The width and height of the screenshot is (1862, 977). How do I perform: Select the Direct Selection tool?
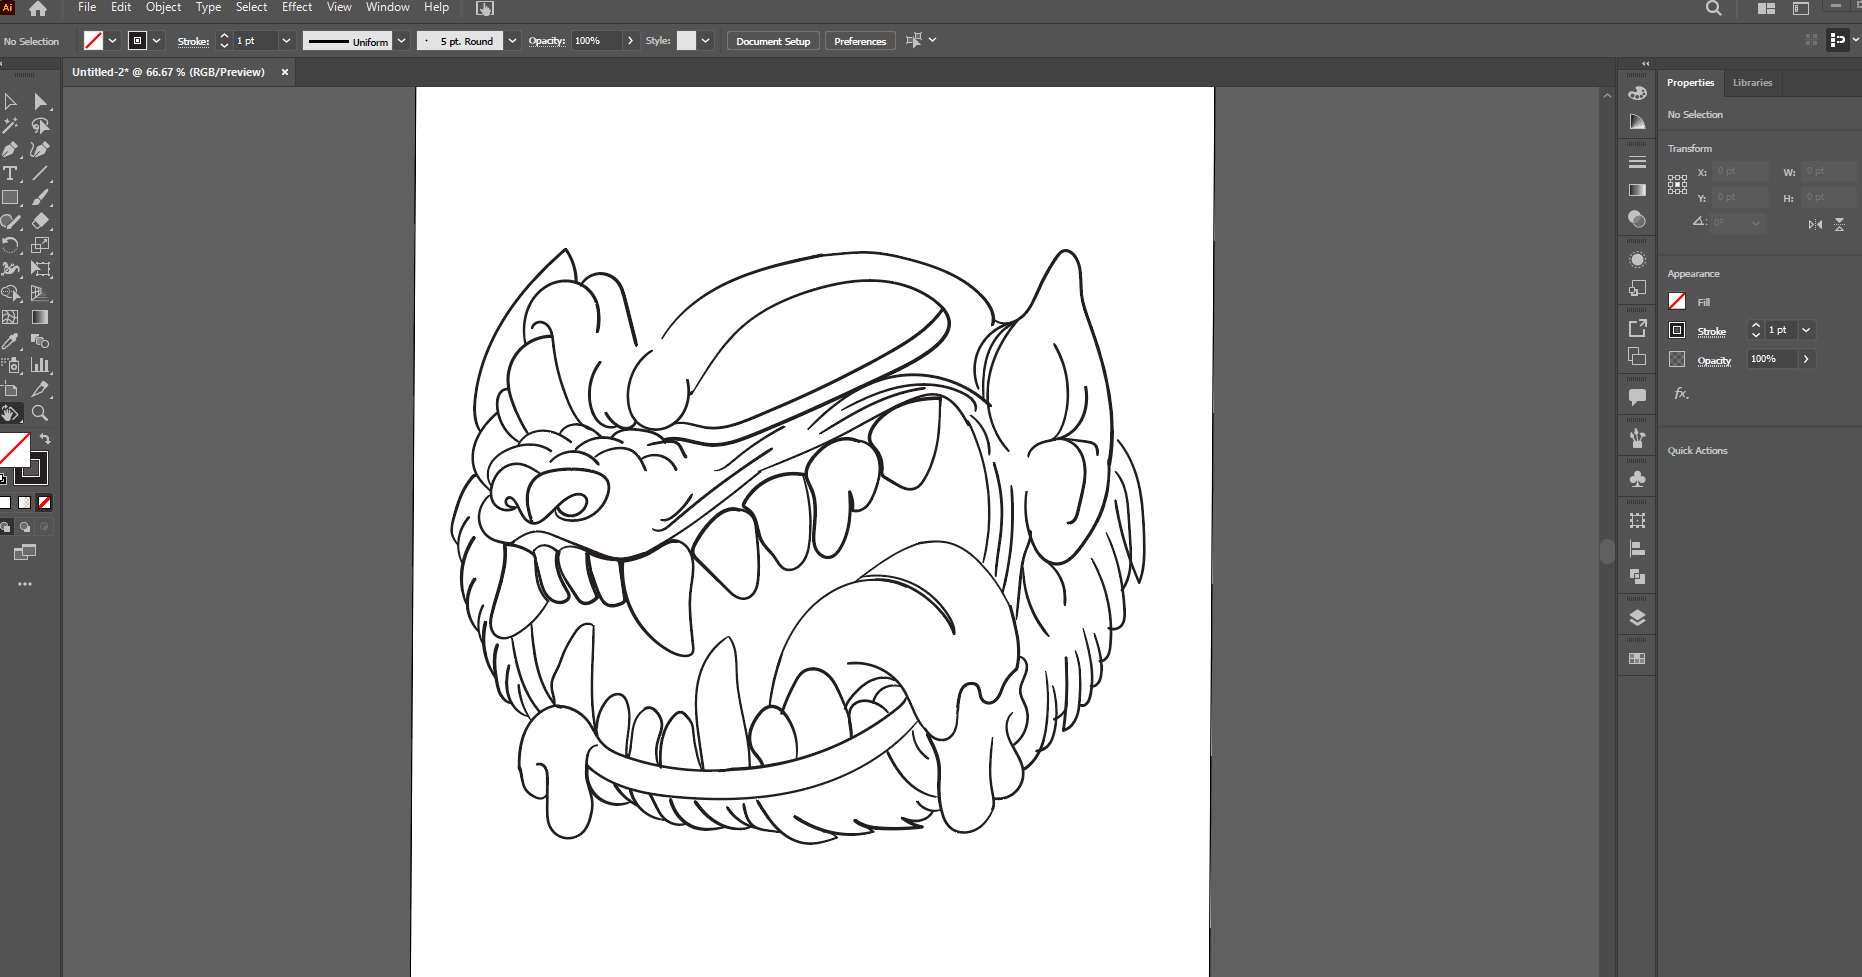point(40,102)
